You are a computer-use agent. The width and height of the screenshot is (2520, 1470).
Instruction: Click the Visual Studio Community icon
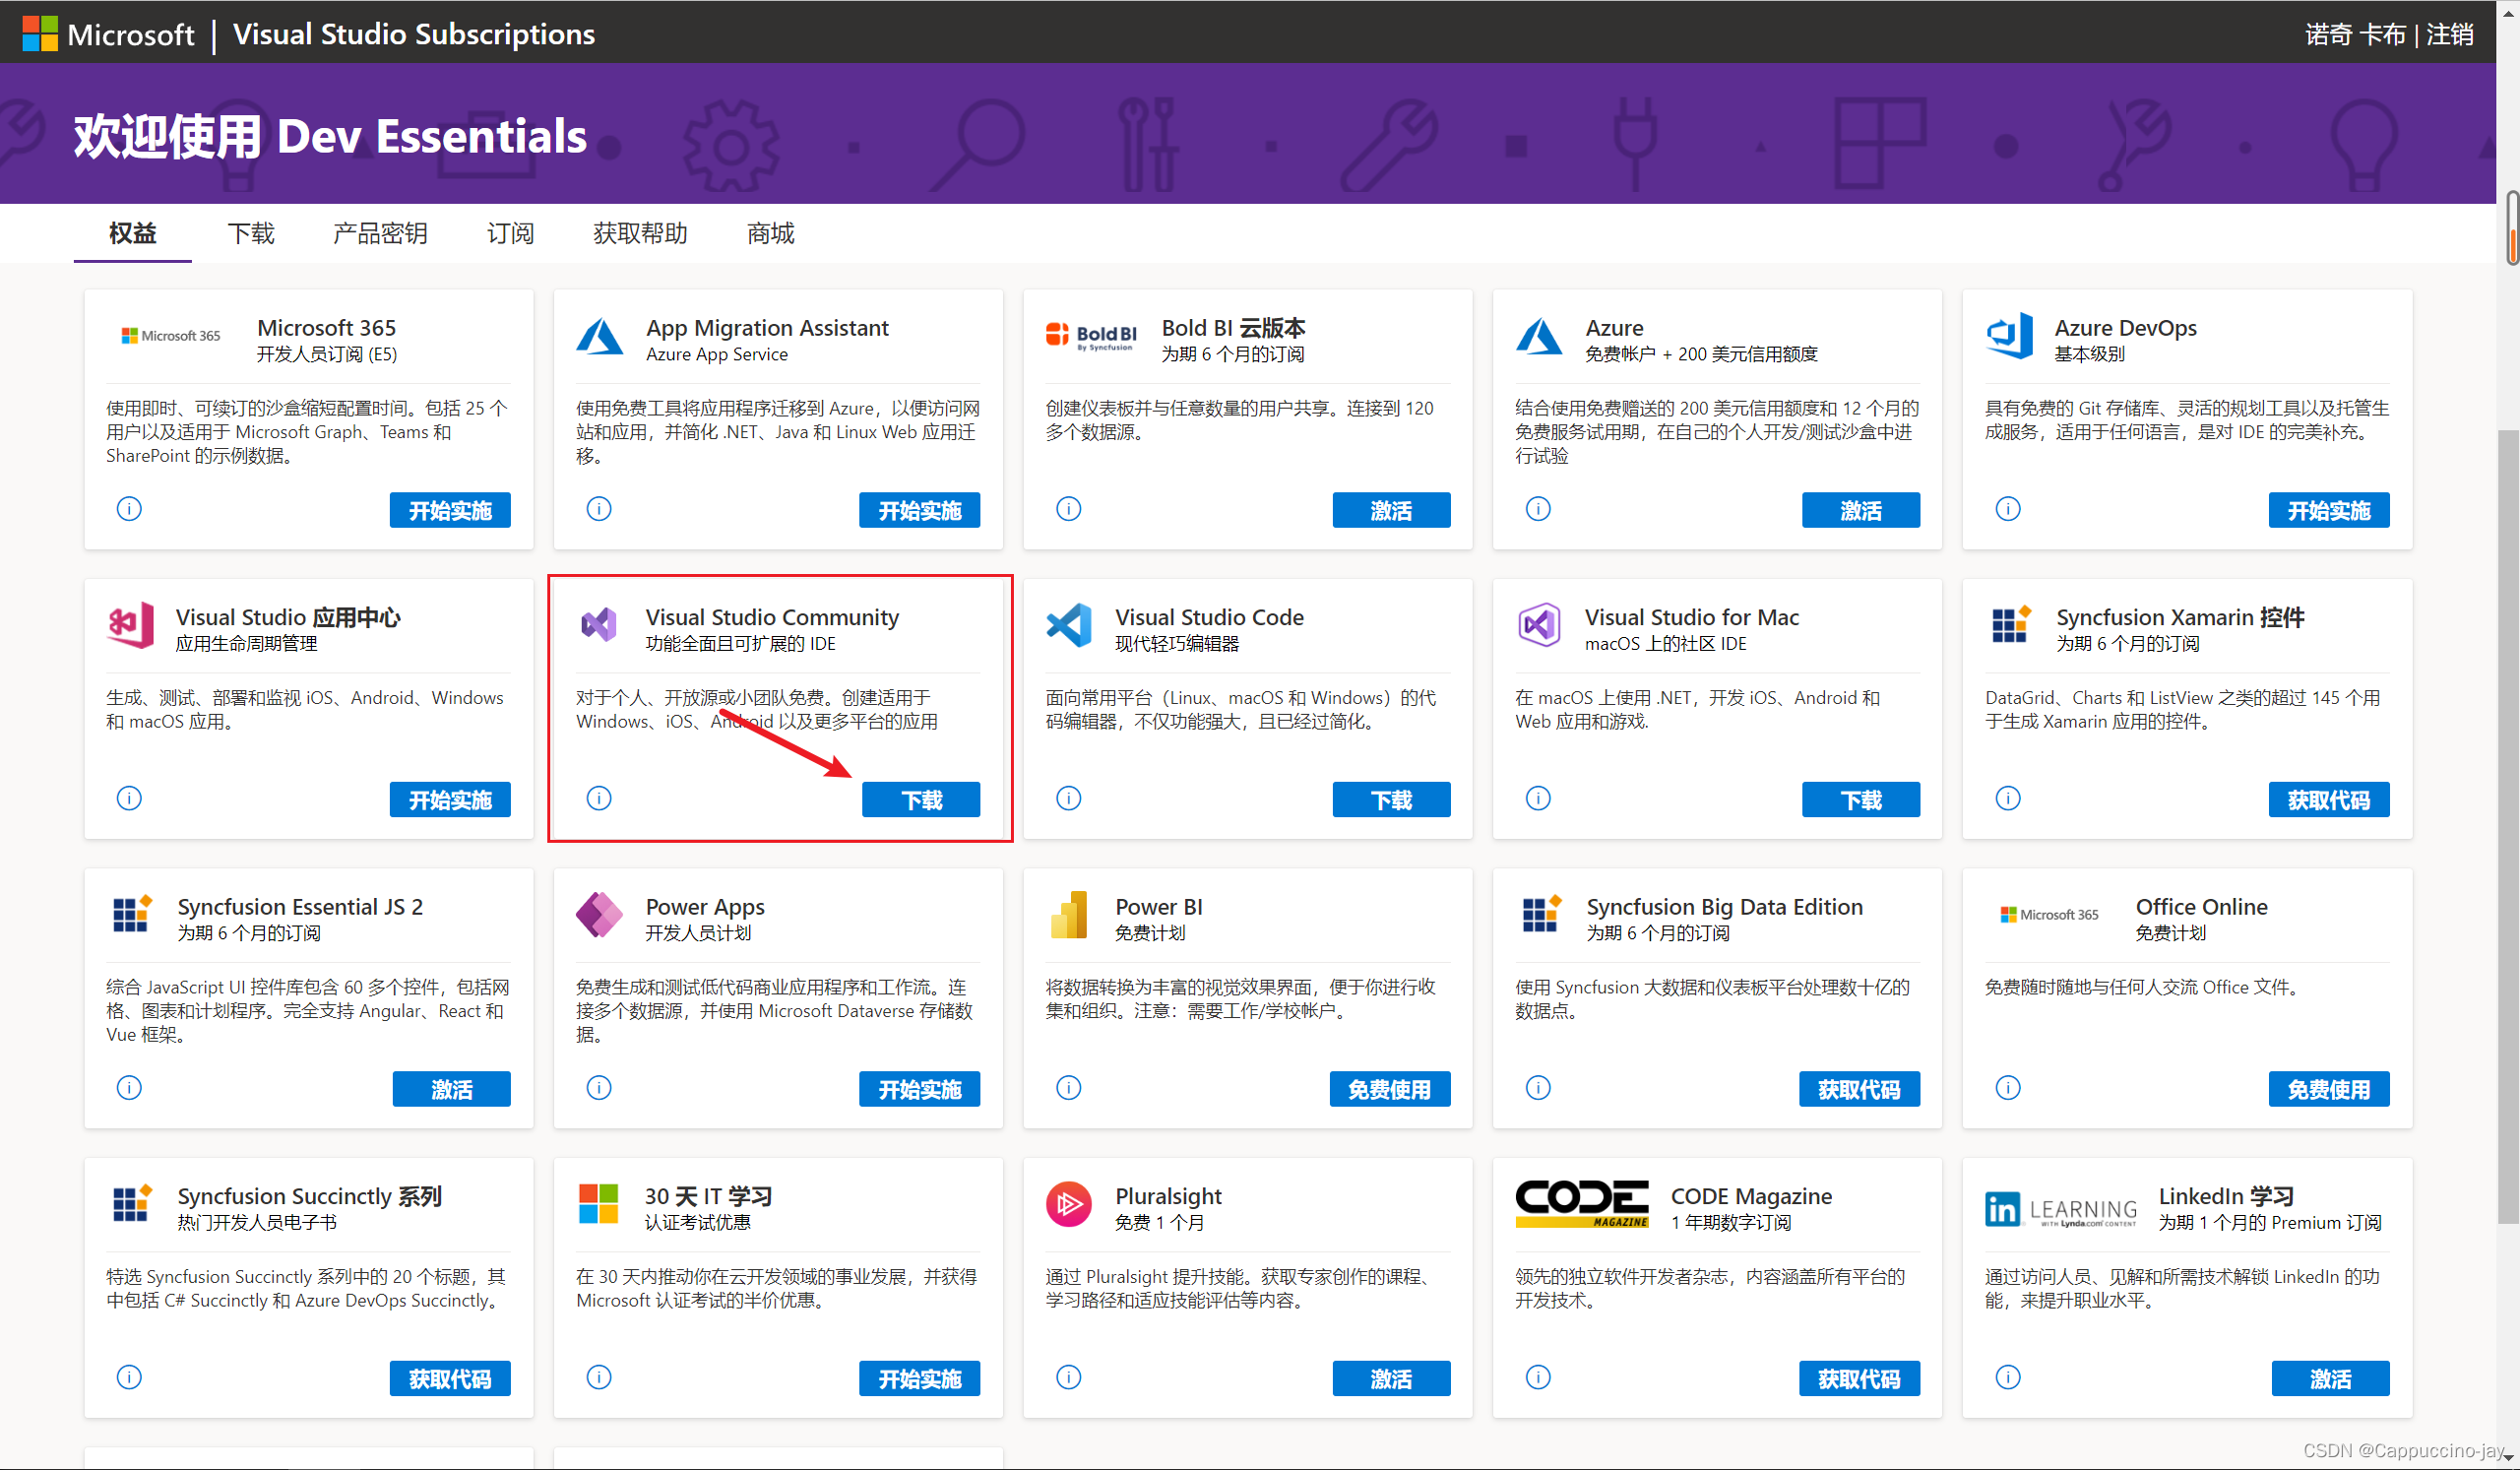(600, 624)
